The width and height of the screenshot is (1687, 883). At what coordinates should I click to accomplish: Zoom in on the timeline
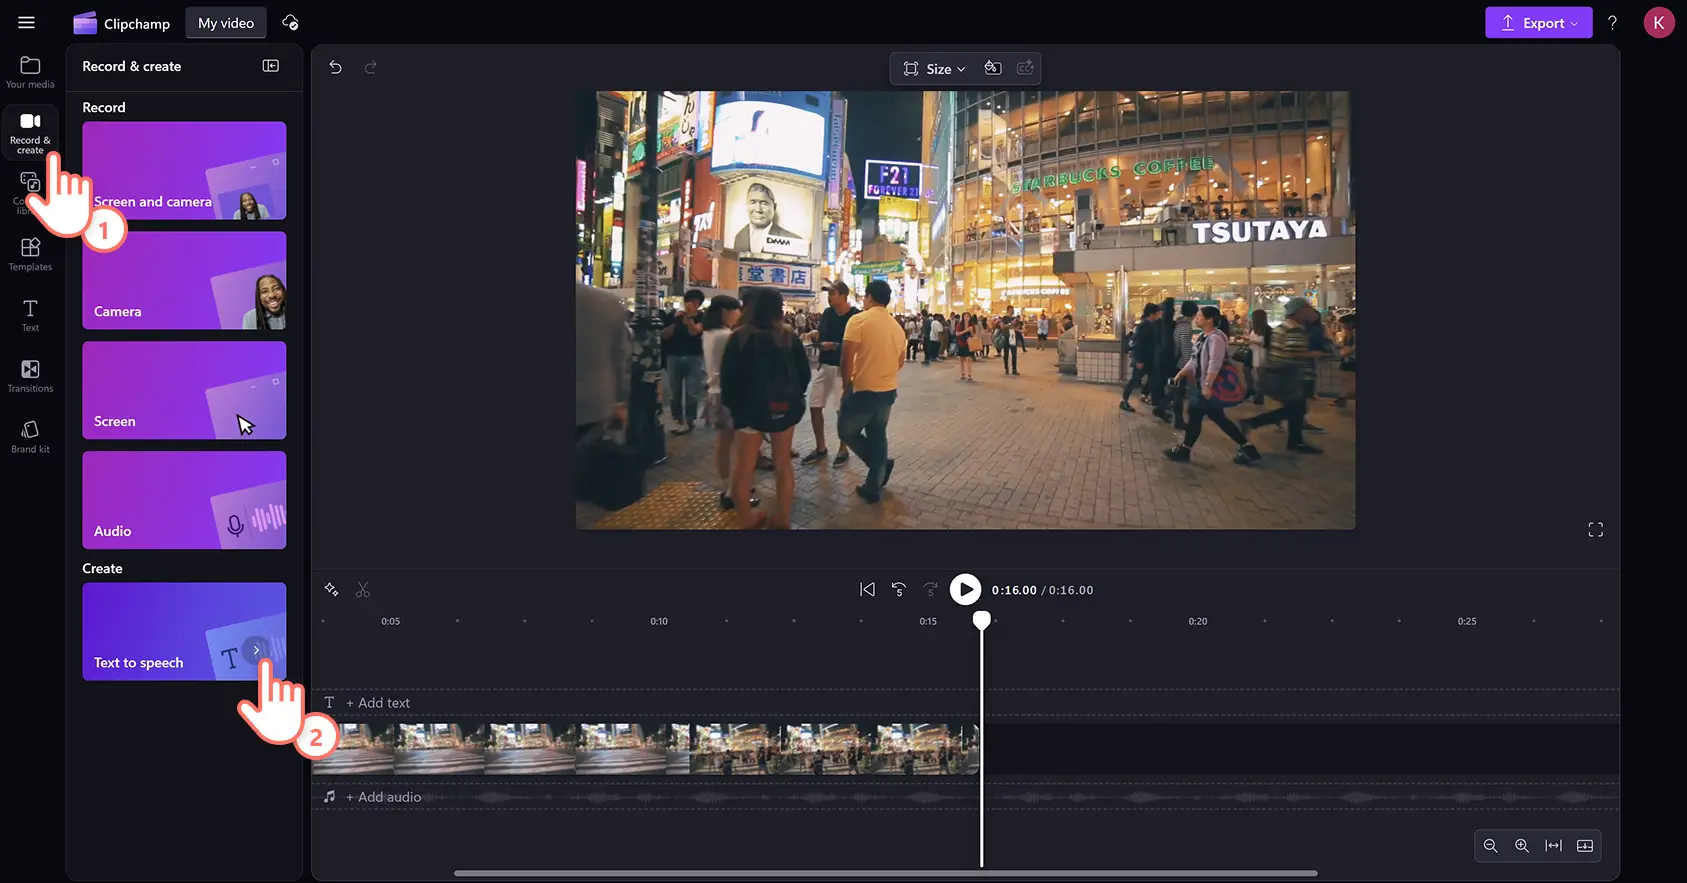click(x=1522, y=846)
